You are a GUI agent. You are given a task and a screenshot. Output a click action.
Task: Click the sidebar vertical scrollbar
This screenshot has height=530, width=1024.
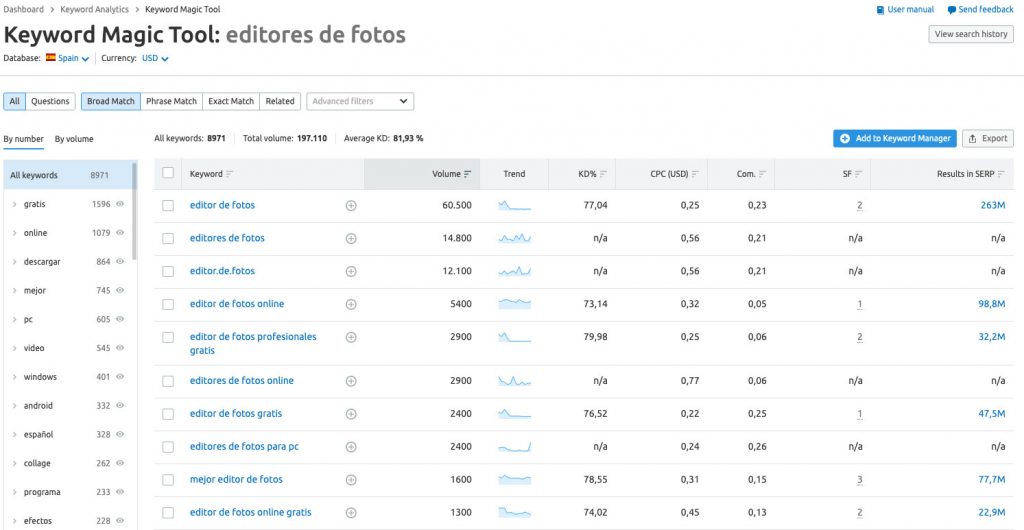[135, 212]
